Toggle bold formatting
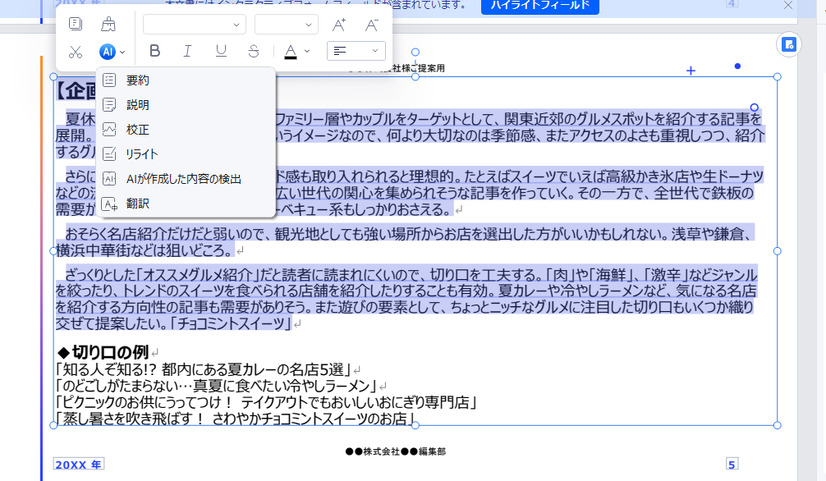 [x=154, y=51]
